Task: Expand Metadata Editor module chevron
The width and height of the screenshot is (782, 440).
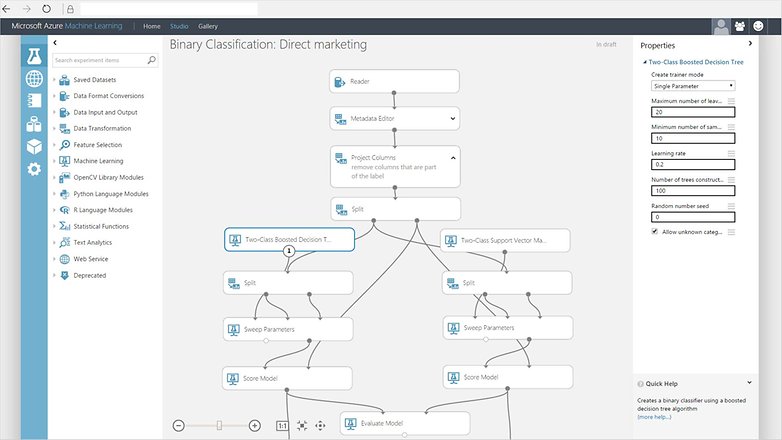Action: pyautogui.click(x=452, y=119)
